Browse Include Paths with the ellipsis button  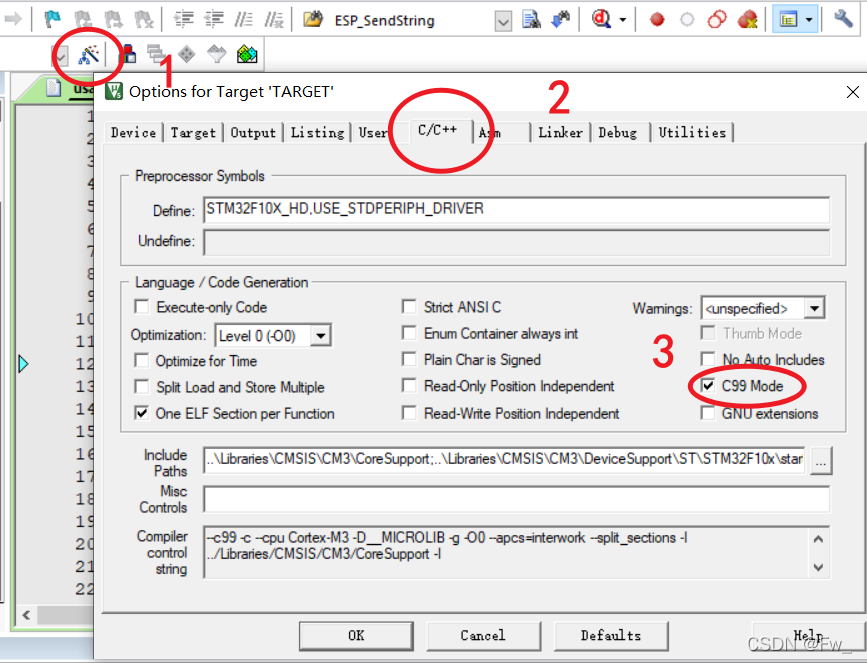tap(822, 461)
